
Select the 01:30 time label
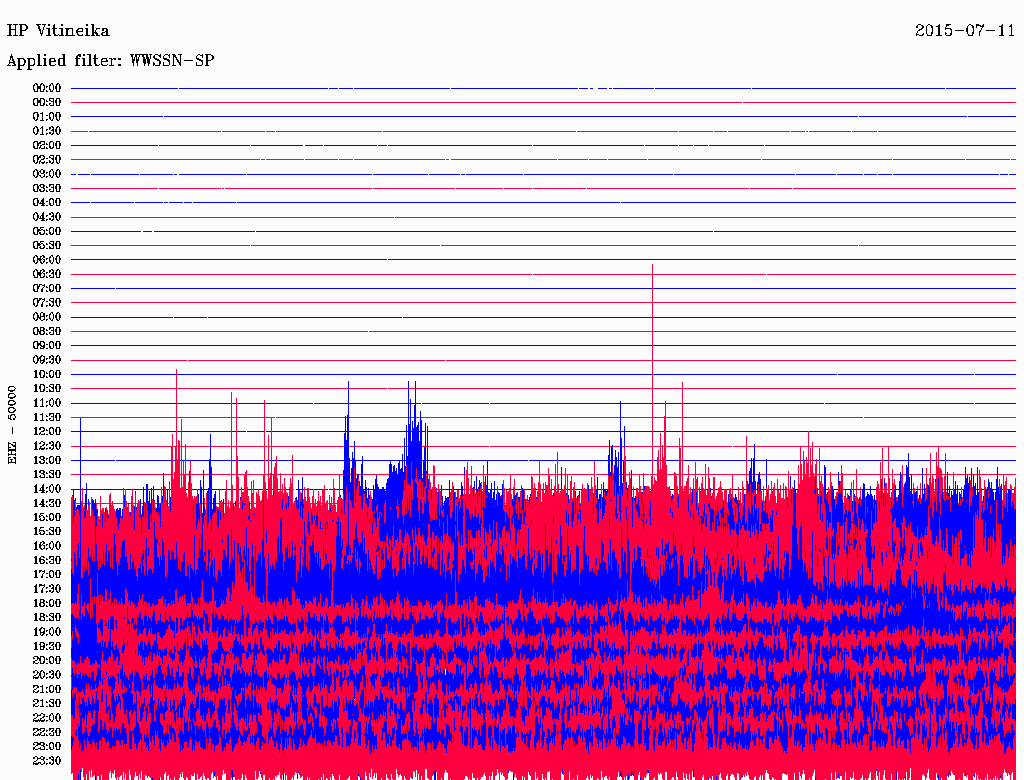(x=47, y=131)
